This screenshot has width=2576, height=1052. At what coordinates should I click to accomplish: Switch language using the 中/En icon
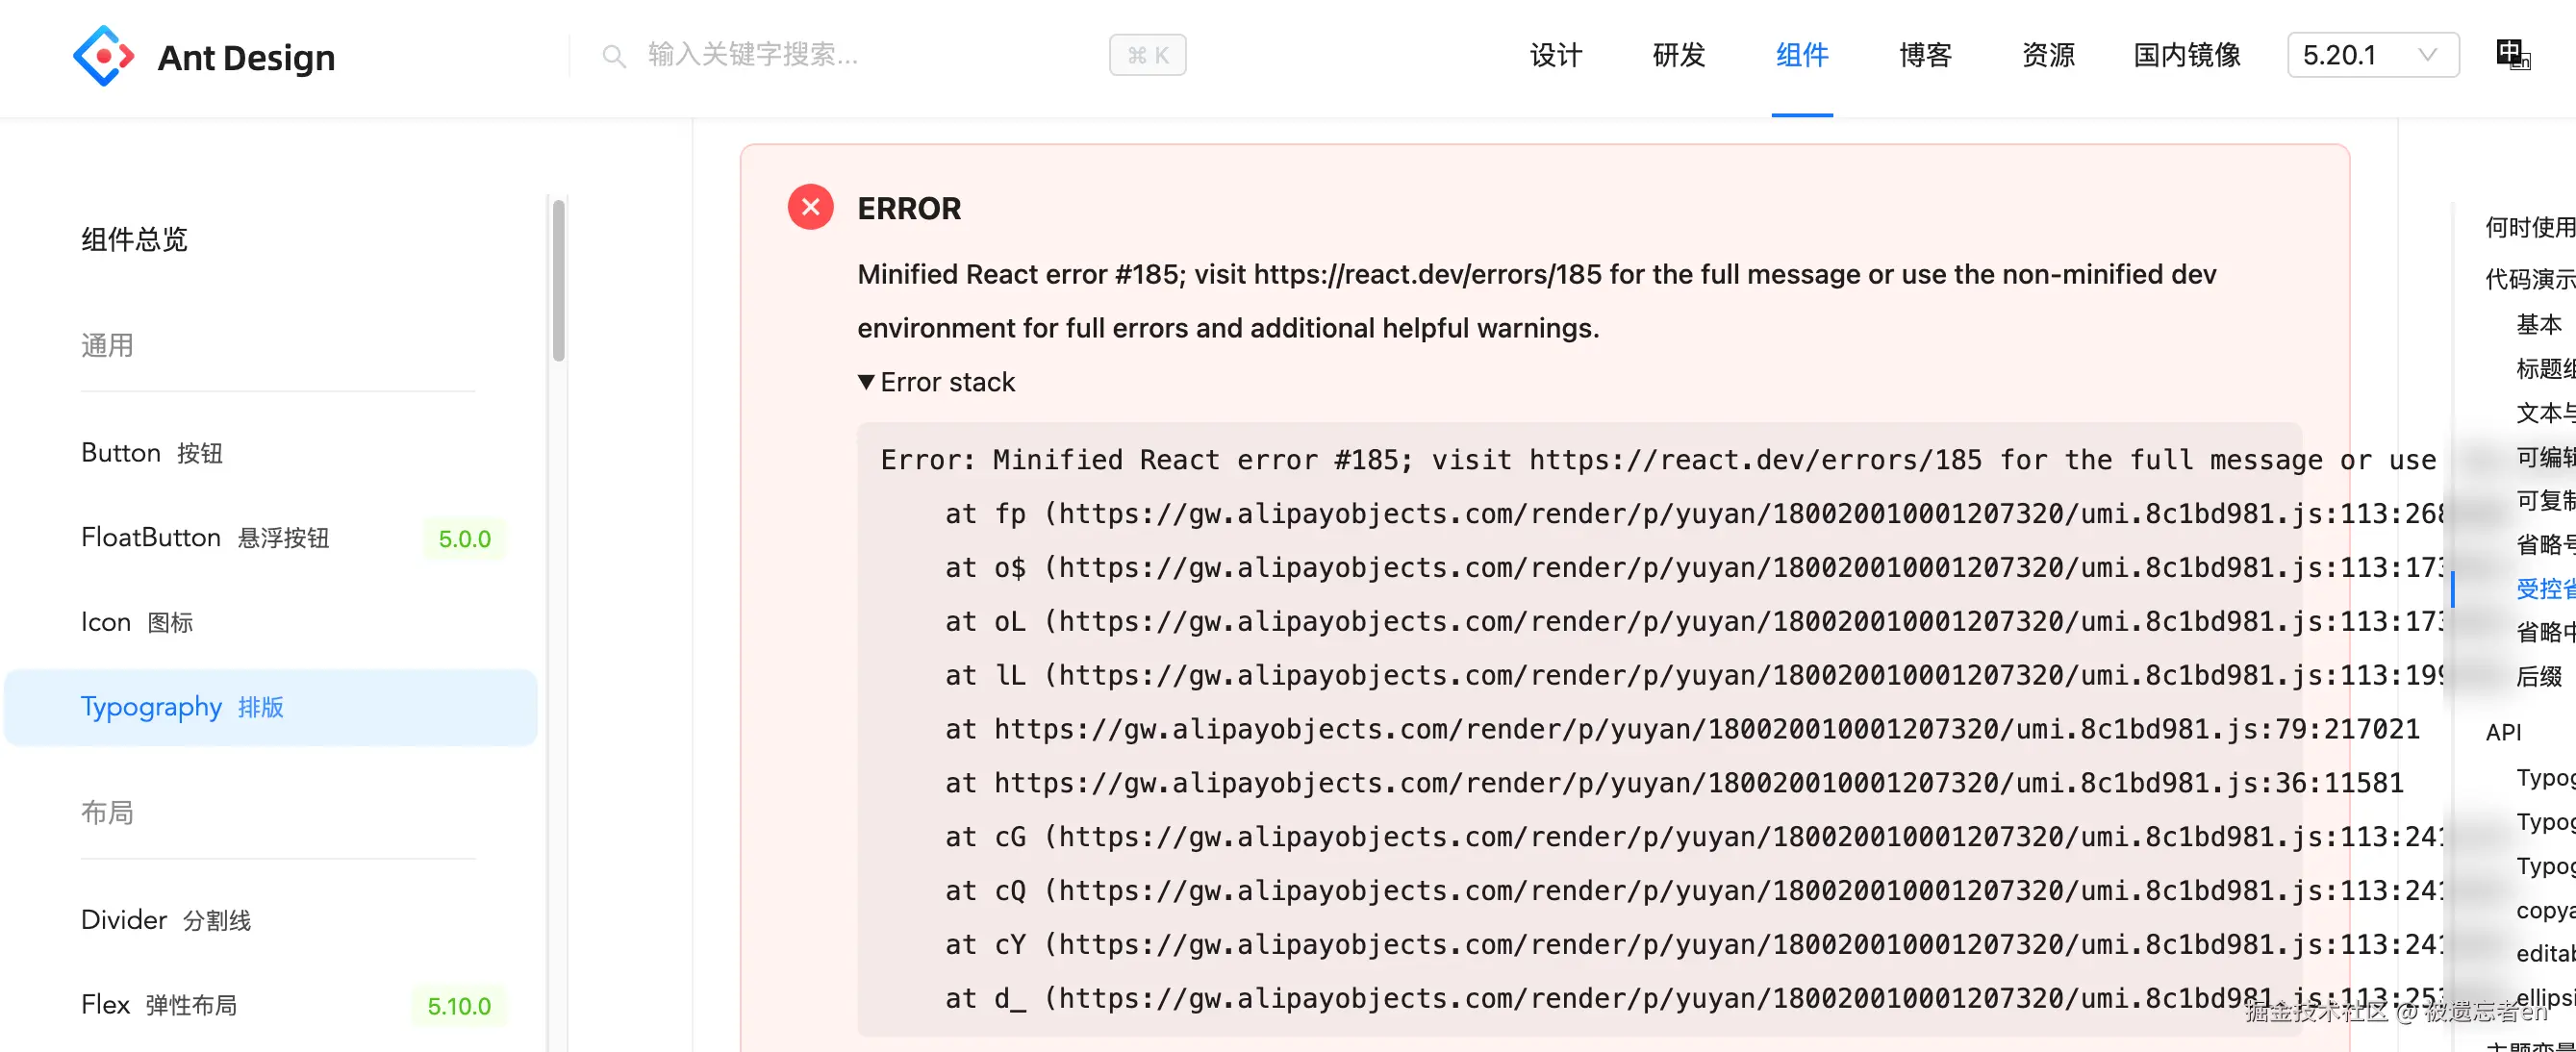(2513, 55)
